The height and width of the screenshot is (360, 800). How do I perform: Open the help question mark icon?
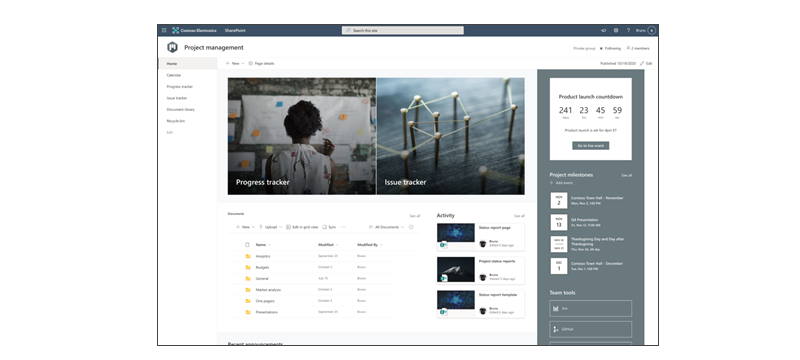click(628, 31)
